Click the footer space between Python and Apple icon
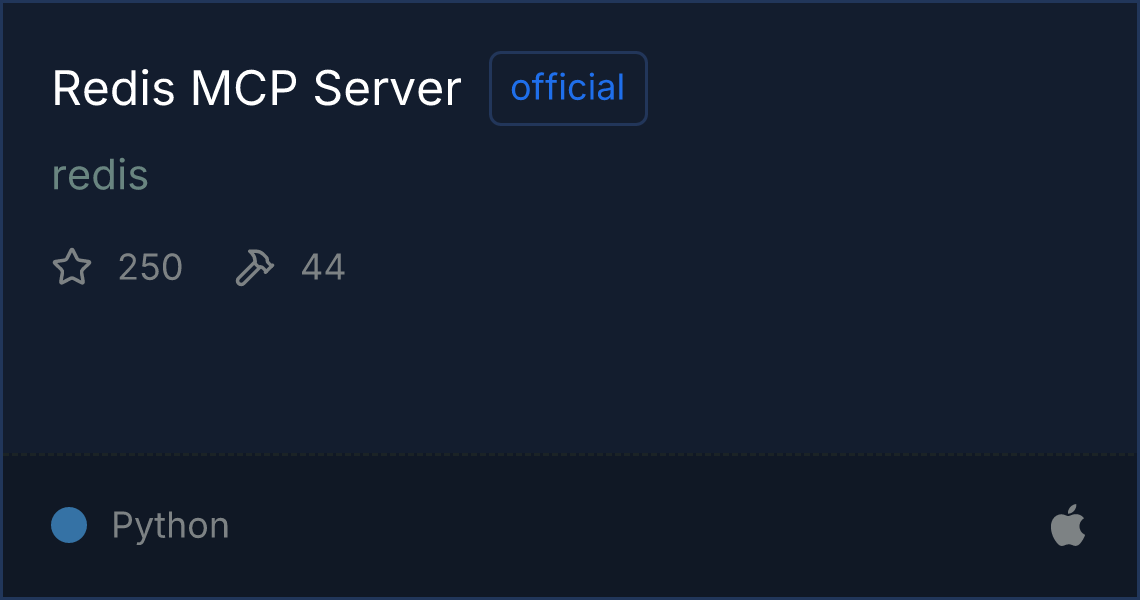Image resolution: width=1140 pixels, height=600 pixels. (x=640, y=527)
